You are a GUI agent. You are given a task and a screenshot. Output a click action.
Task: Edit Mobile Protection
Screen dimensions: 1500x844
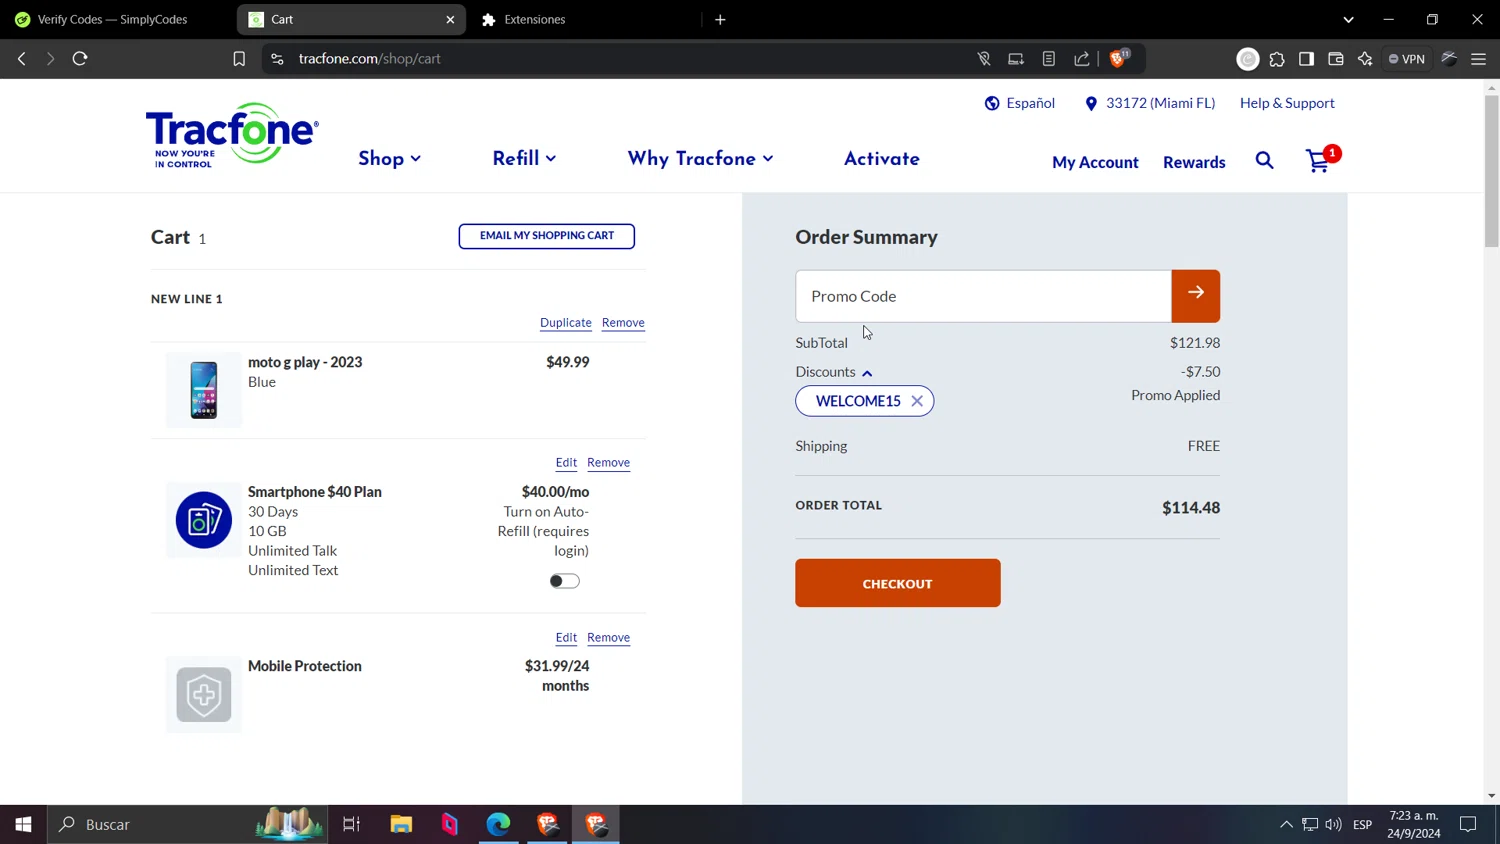pos(566,638)
